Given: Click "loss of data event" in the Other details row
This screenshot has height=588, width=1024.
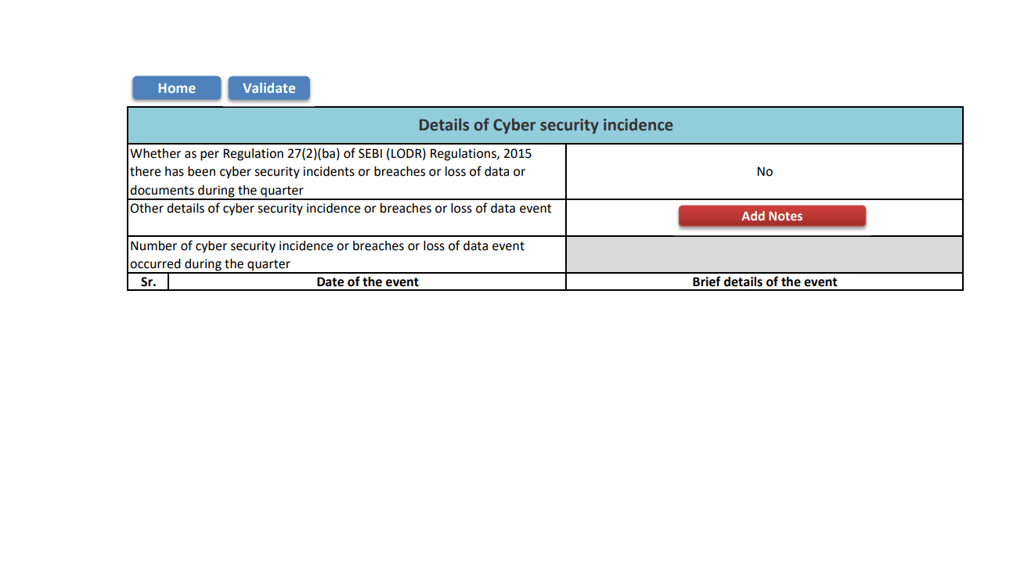Looking at the screenshot, I should (x=499, y=209).
